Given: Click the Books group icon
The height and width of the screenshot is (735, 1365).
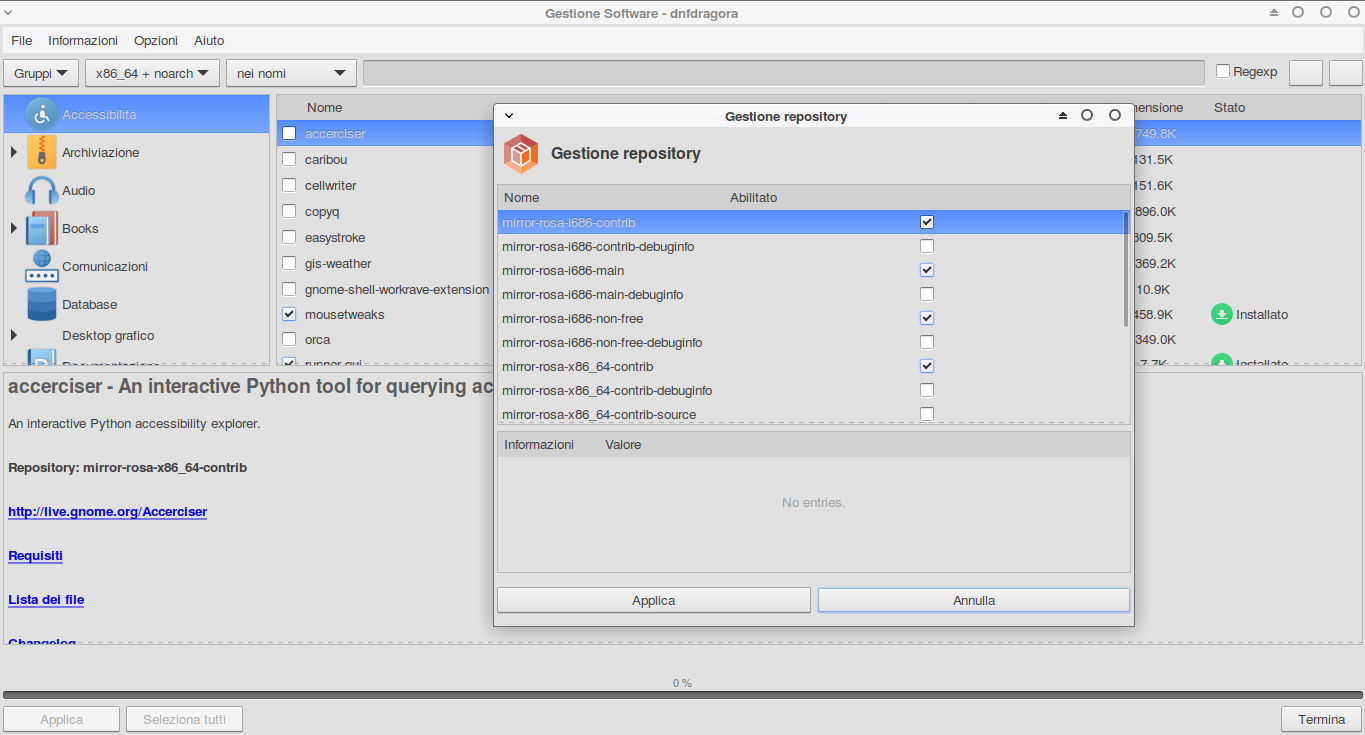Looking at the screenshot, I should click(x=41, y=228).
